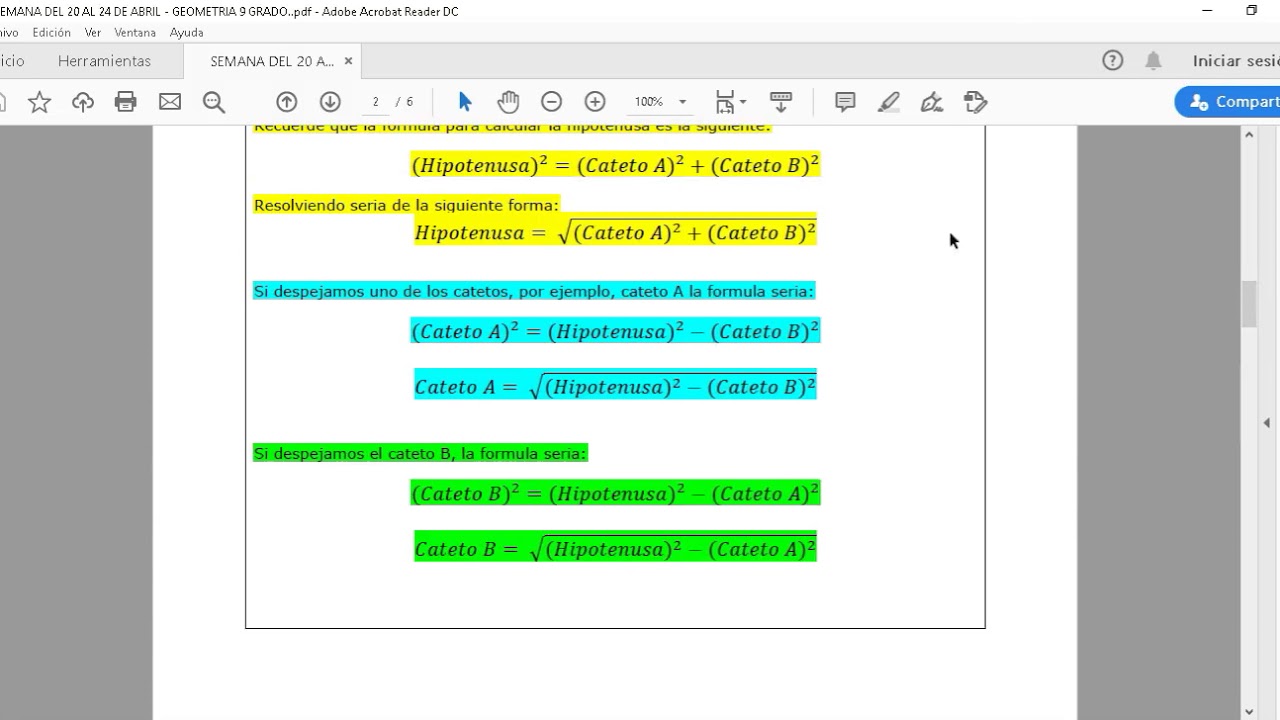Click the scrollbar down arrow
1280x720 pixels.
1249,711
